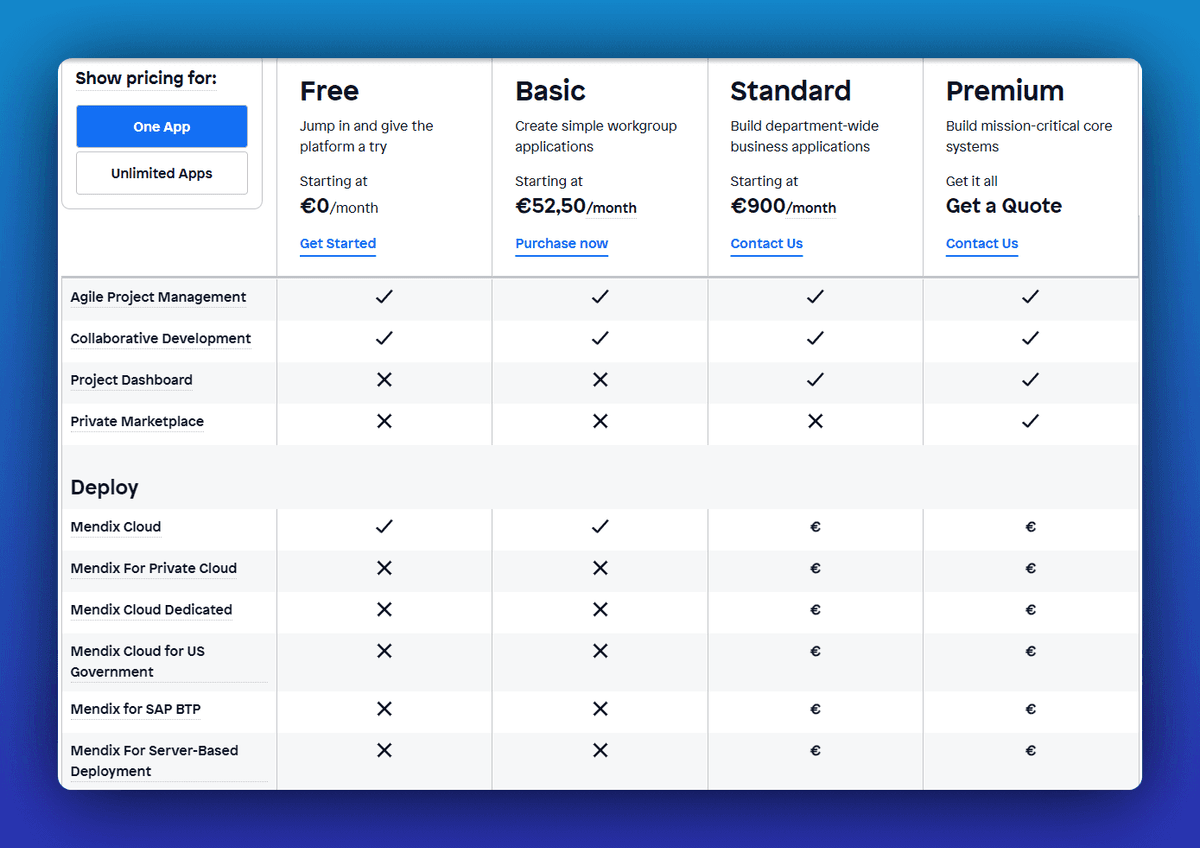
Task: Click the Premium euro icon for Mendix for SAP BTP
Action: click(1030, 709)
